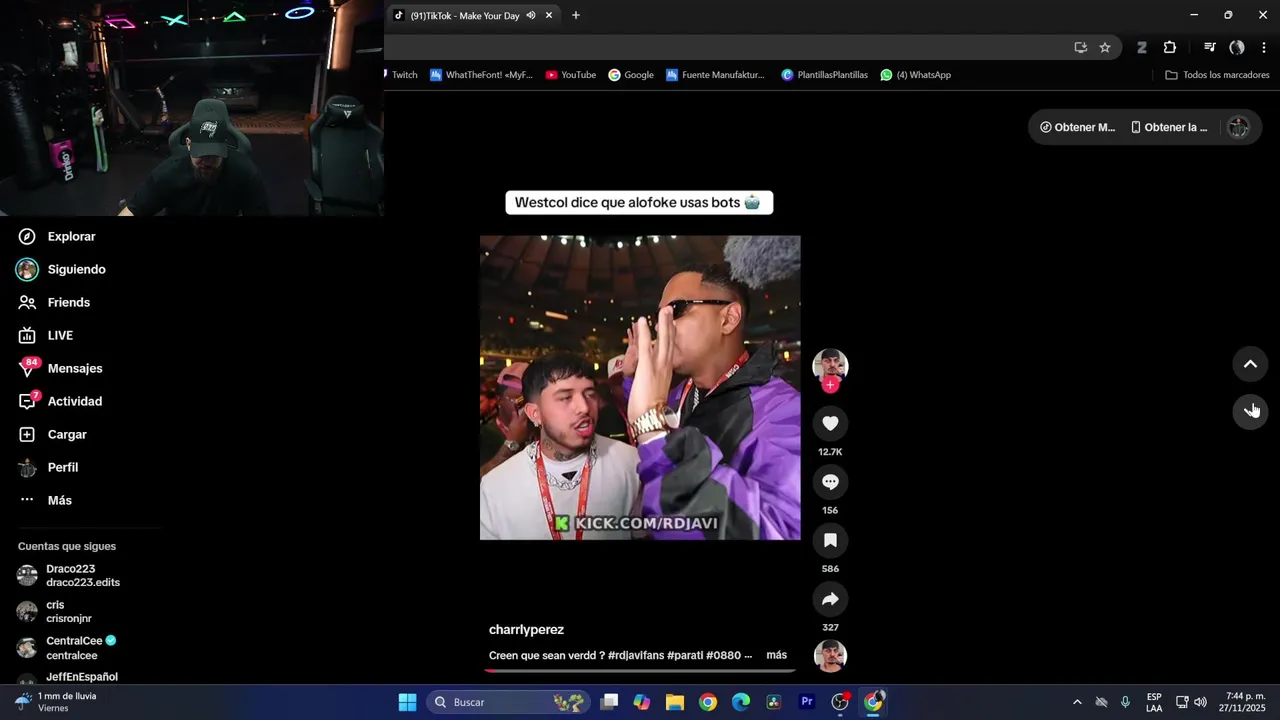Screen dimensions: 1280x720
Task: Like the video with the heart icon
Action: 830,423
